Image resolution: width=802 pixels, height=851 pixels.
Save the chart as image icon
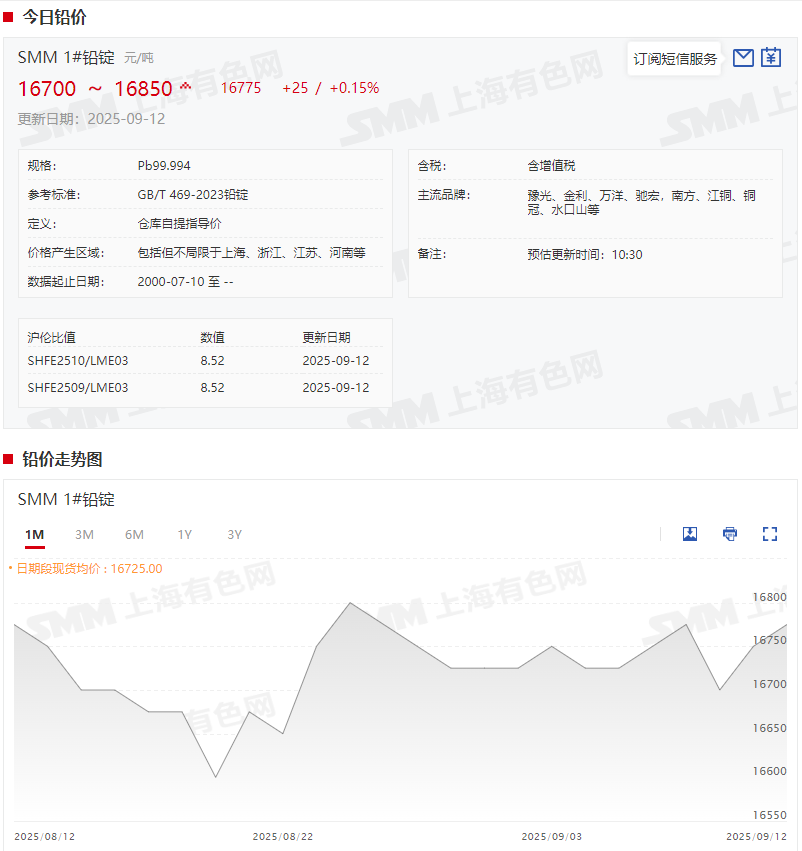coord(690,534)
